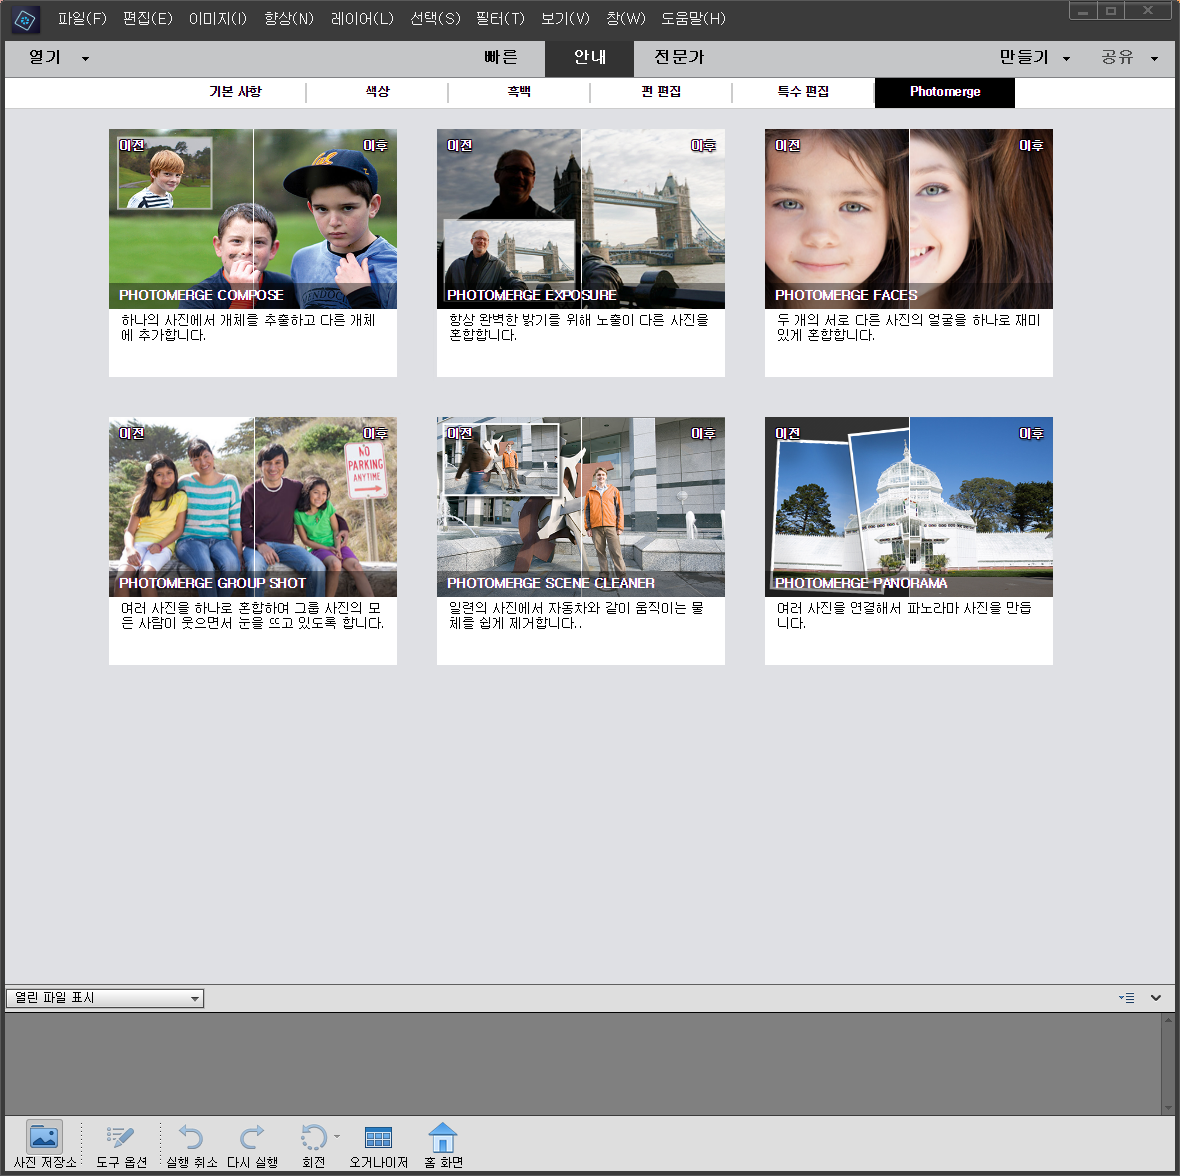1180x1176 pixels.
Task: Click the Photoshop Elements app logo
Action: coord(25,20)
